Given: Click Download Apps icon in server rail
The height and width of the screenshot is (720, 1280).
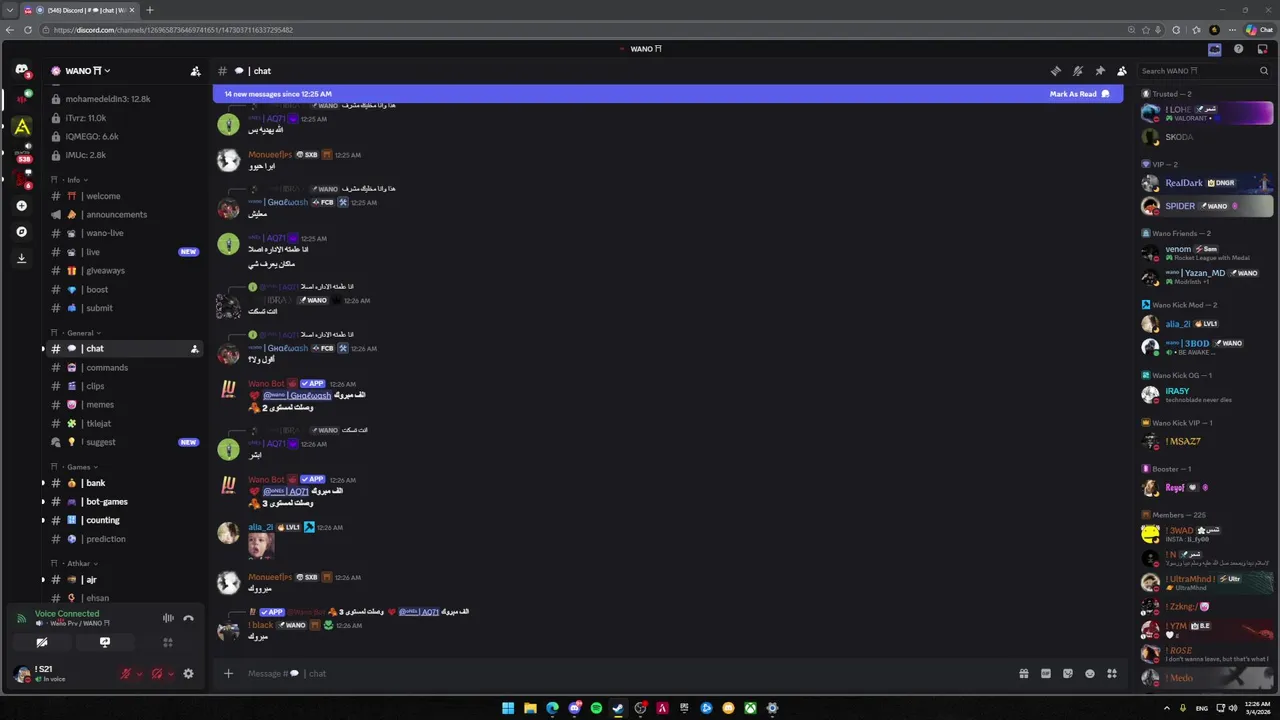Looking at the screenshot, I should pyautogui.click(x=22, y=258).
